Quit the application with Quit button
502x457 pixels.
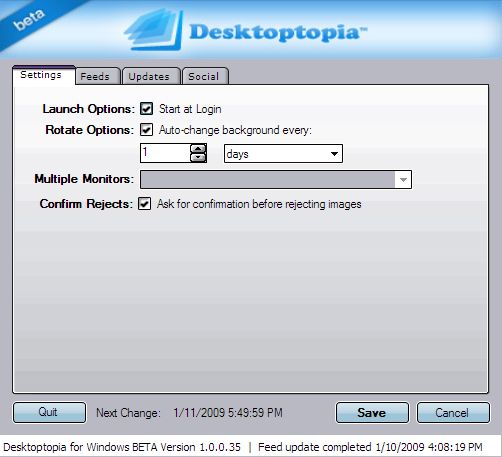coord(49,412)
